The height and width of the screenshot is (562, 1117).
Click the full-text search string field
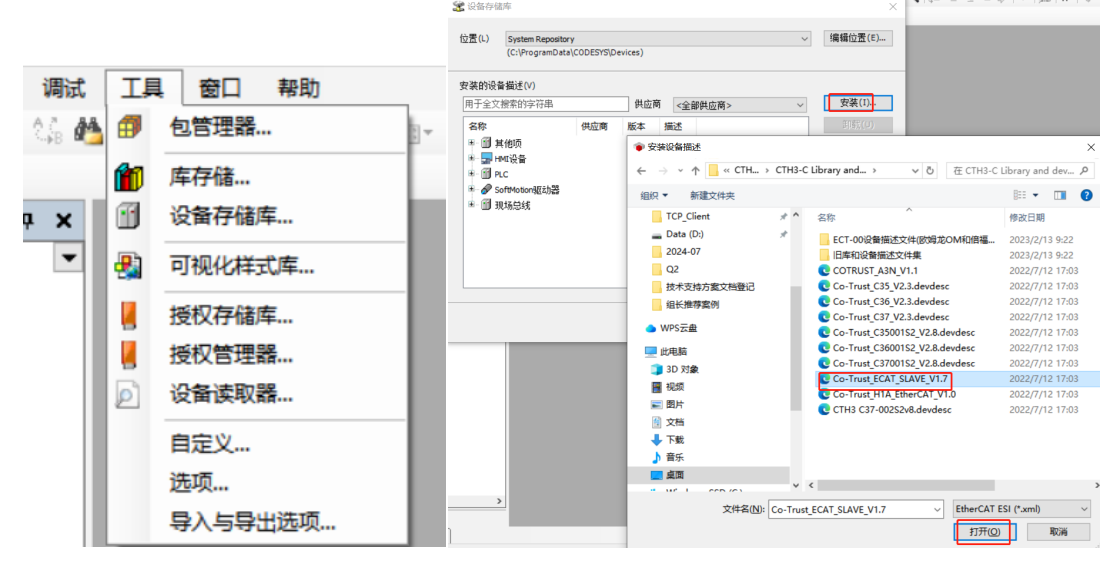pyautogui.click(x=545, y=104)
